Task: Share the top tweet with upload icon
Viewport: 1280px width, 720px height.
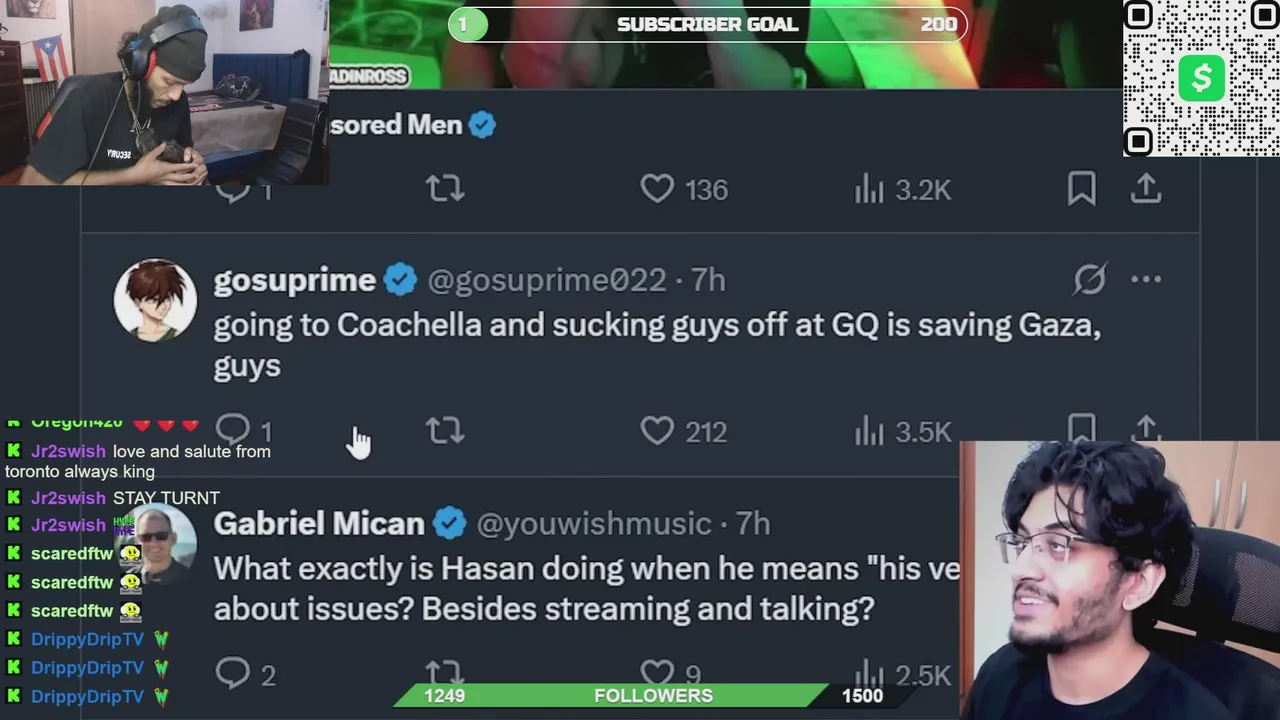Action: click(x=1146, y=188)
